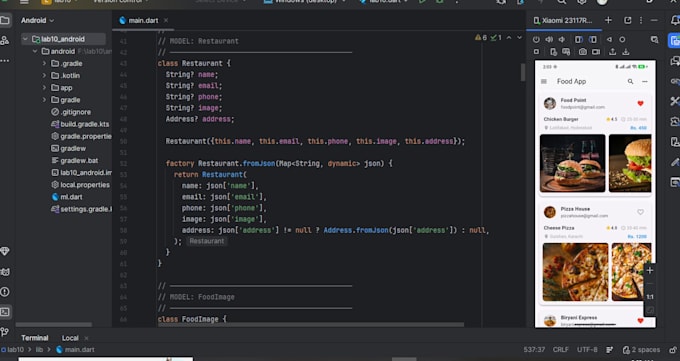Set device mirror zoom to 1:1
The height and width of the screenshot is (361, 680).
(x=650, y=297)
